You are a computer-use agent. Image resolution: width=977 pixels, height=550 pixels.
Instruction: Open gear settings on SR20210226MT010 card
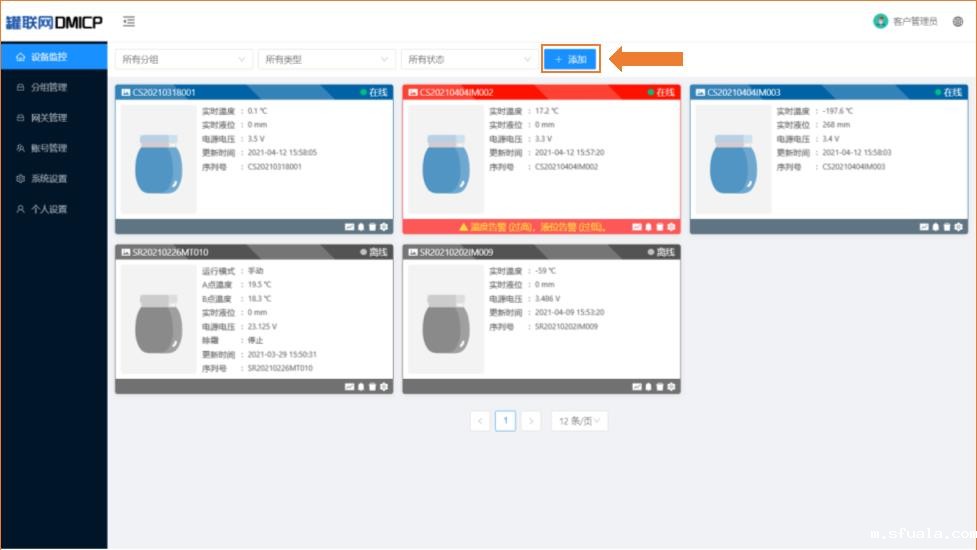pyautogui.click(x=383, y=387)
